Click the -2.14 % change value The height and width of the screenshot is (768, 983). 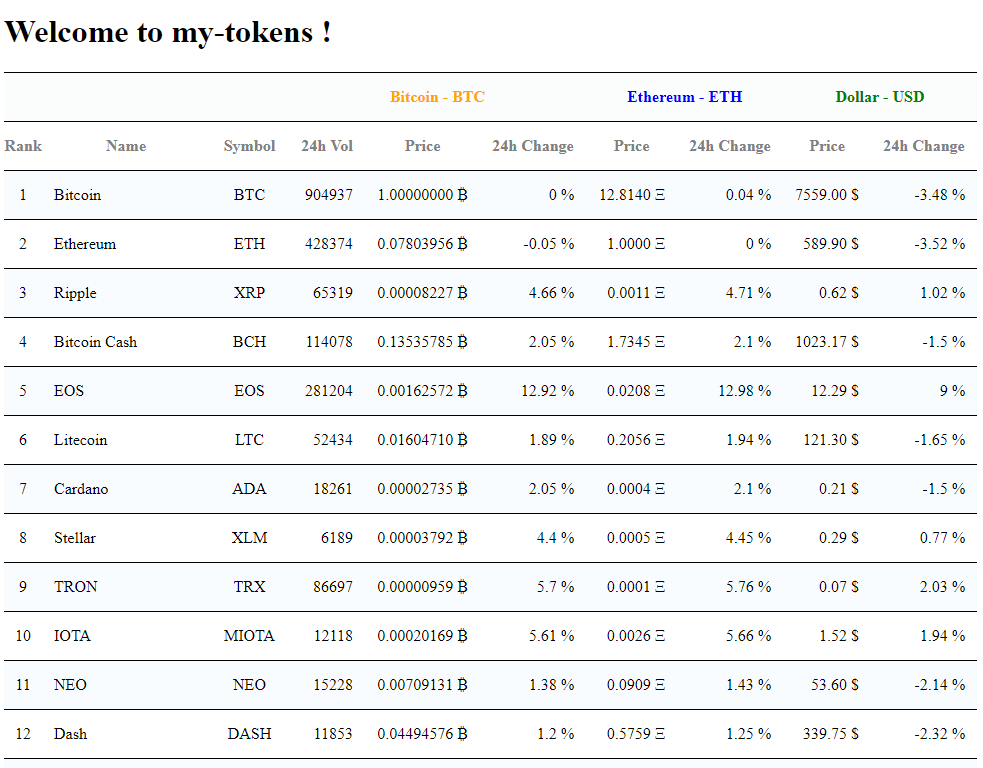coord(940,685)
